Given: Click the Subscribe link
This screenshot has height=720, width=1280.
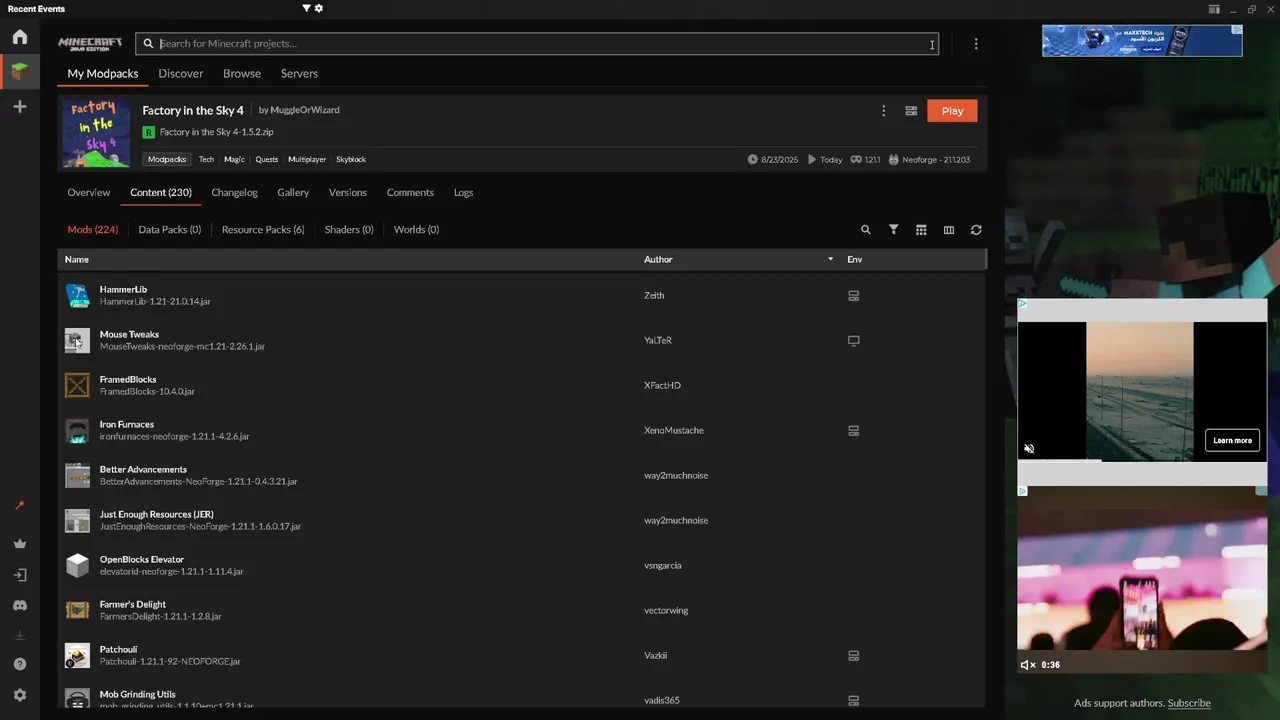Looking at the screenshot, I should [1189, 703].
